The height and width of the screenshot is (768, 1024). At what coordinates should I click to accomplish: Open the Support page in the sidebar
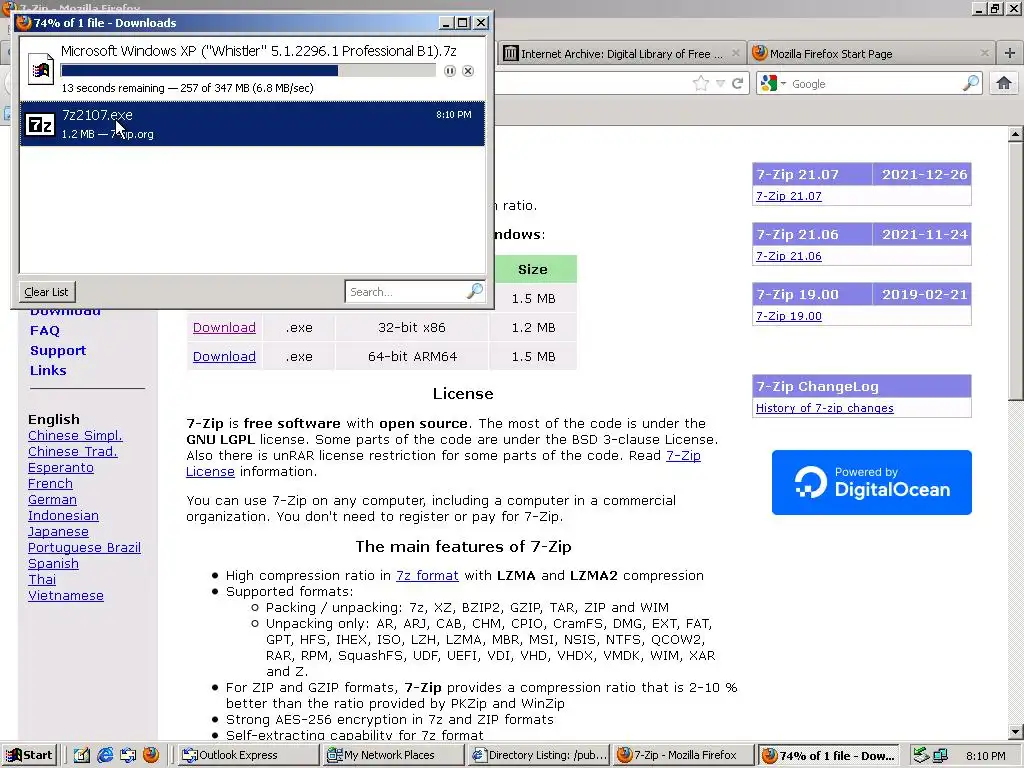[x=58, y=350]
